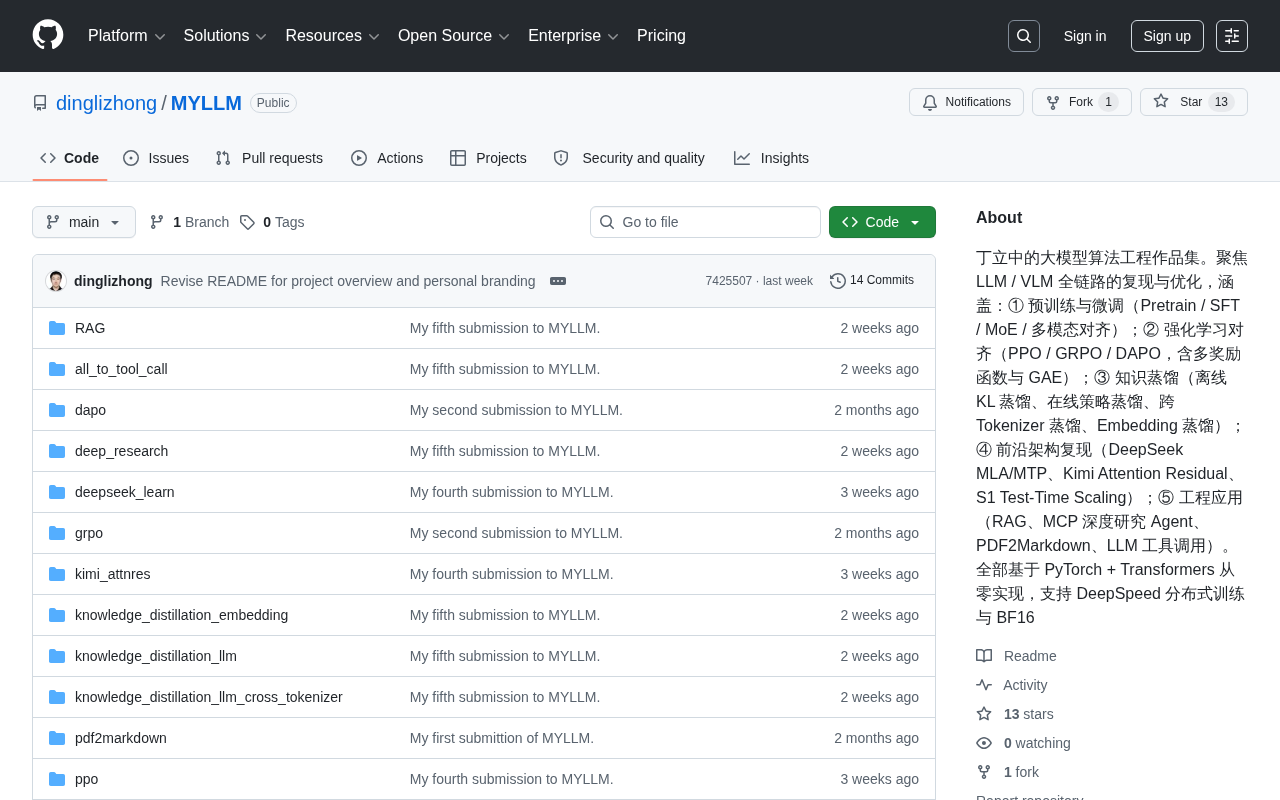
Task: Click the dapo folder icon
Action: click(57, 410)
